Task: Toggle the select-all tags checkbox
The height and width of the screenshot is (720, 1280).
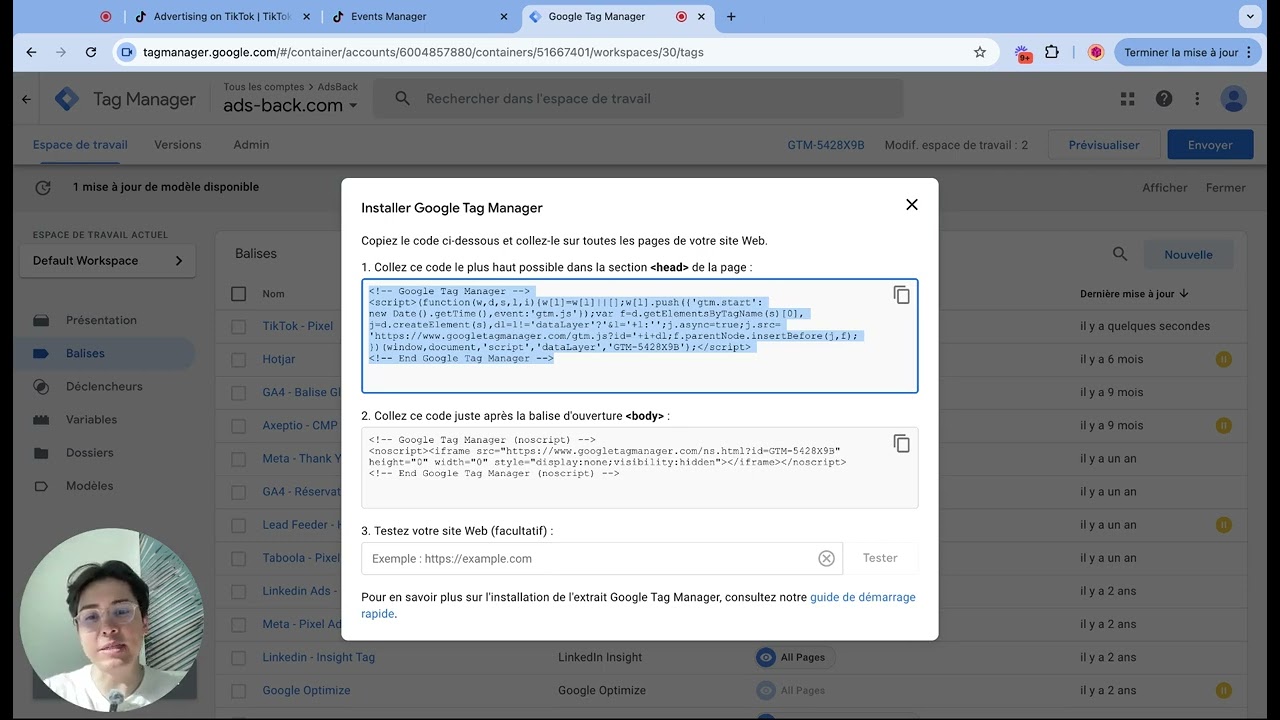Action: point(238,294)
